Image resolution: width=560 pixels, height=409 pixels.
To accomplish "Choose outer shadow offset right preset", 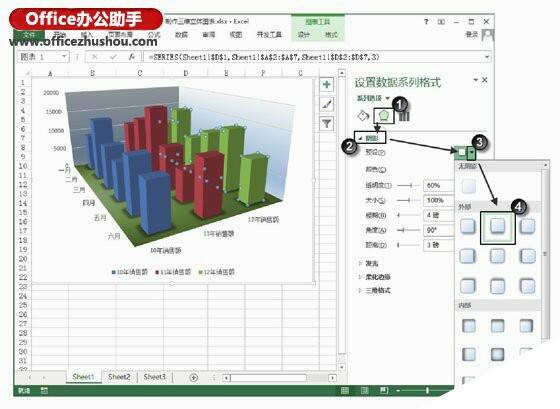I will [468, 256].
